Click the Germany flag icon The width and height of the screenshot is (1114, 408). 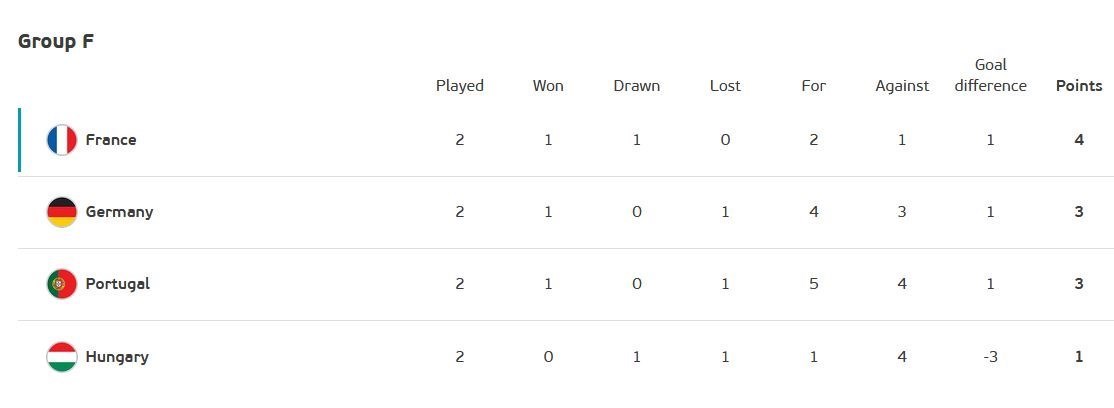62,212
